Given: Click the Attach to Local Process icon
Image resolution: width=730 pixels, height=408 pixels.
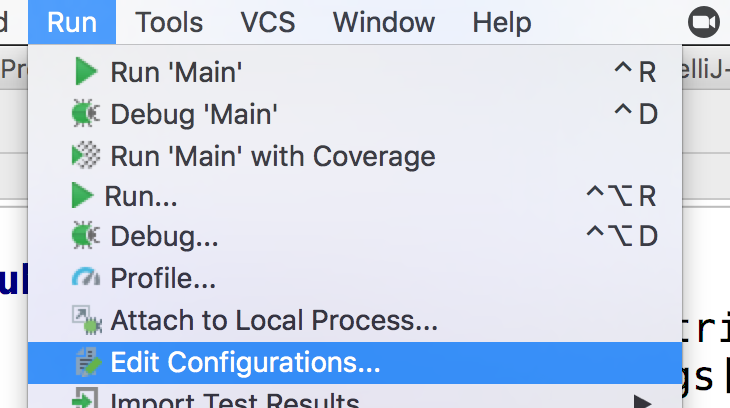Looking at the screenshot, I should click(x=87, y=320).
